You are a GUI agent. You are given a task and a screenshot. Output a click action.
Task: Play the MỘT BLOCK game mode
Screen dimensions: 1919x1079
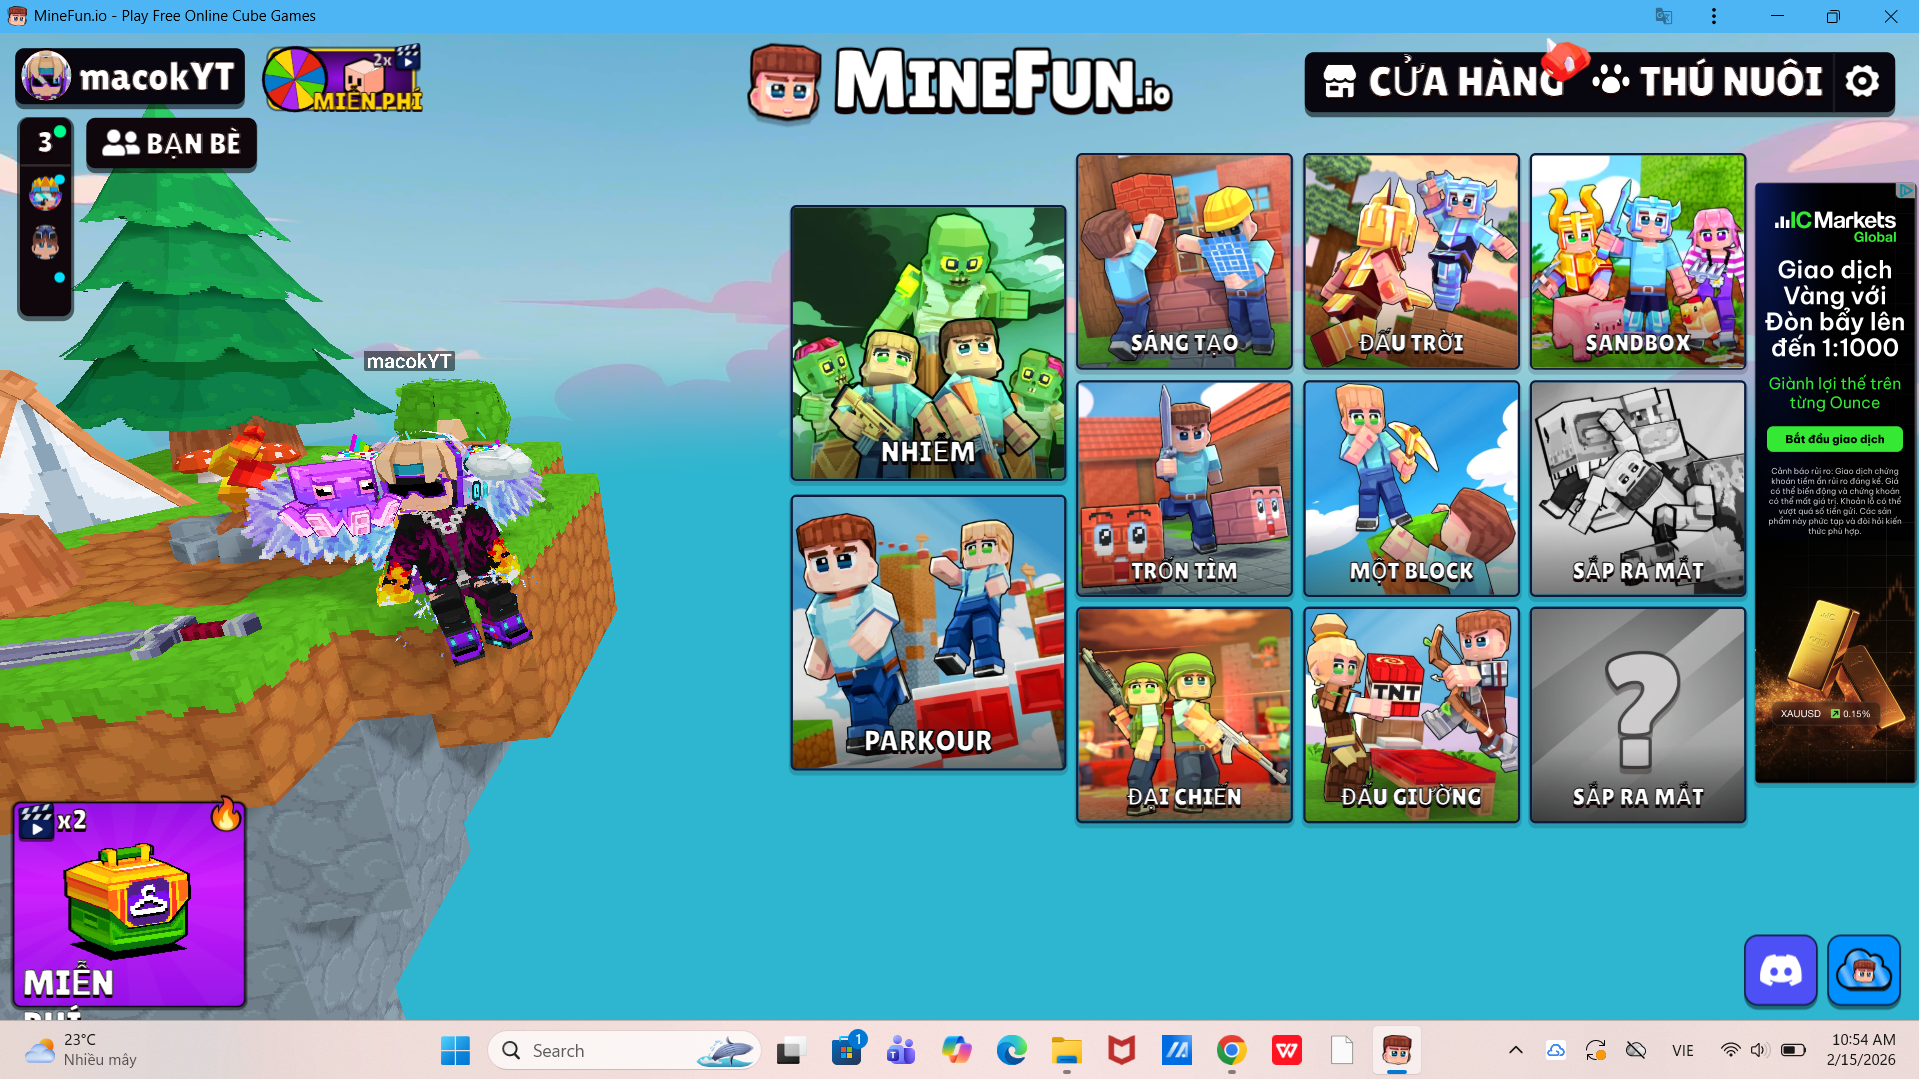coord(1410,488)
